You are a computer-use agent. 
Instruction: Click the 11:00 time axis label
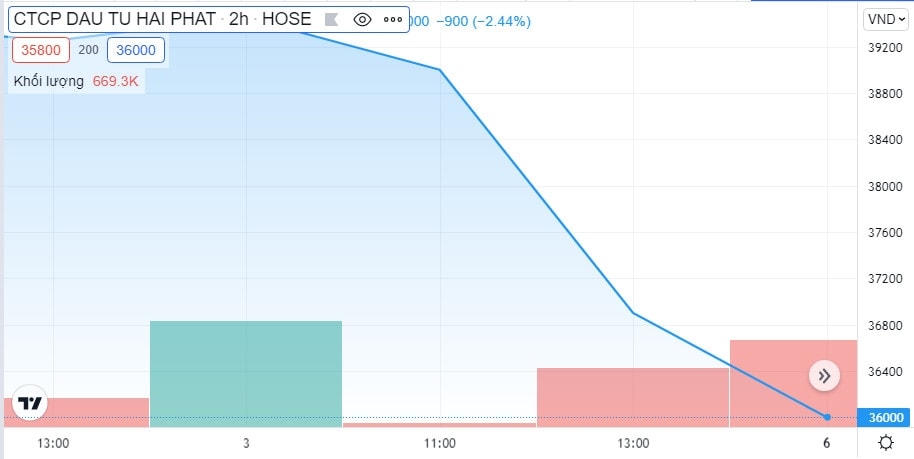coord(440,443)
